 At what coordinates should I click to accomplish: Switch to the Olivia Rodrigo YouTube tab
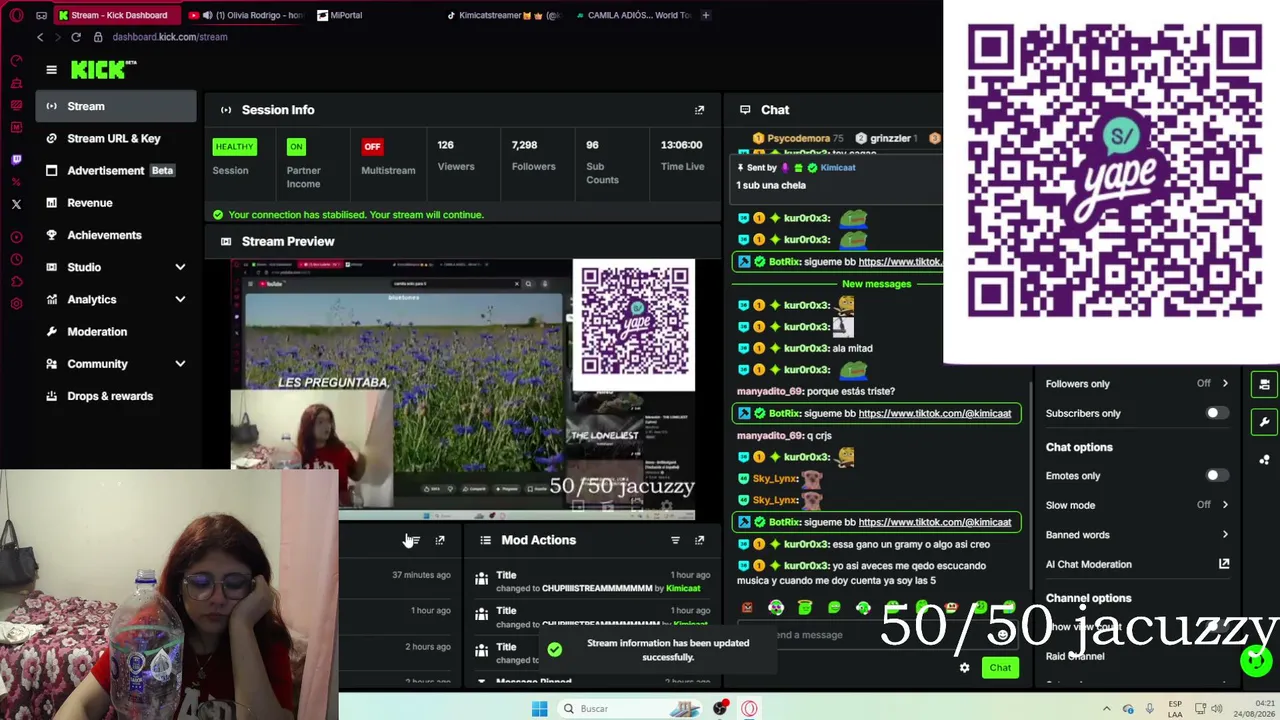click(x=245, y=15)
